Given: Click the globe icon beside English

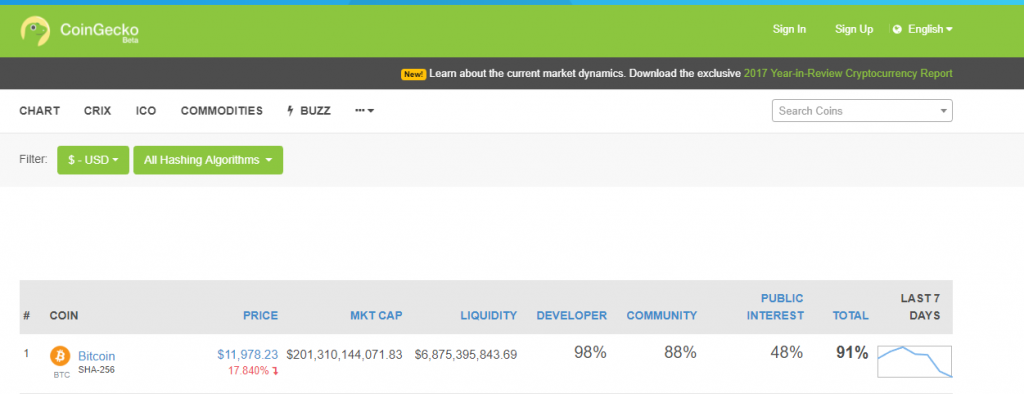Looking at the screenshot, I should tap(897, 29).
